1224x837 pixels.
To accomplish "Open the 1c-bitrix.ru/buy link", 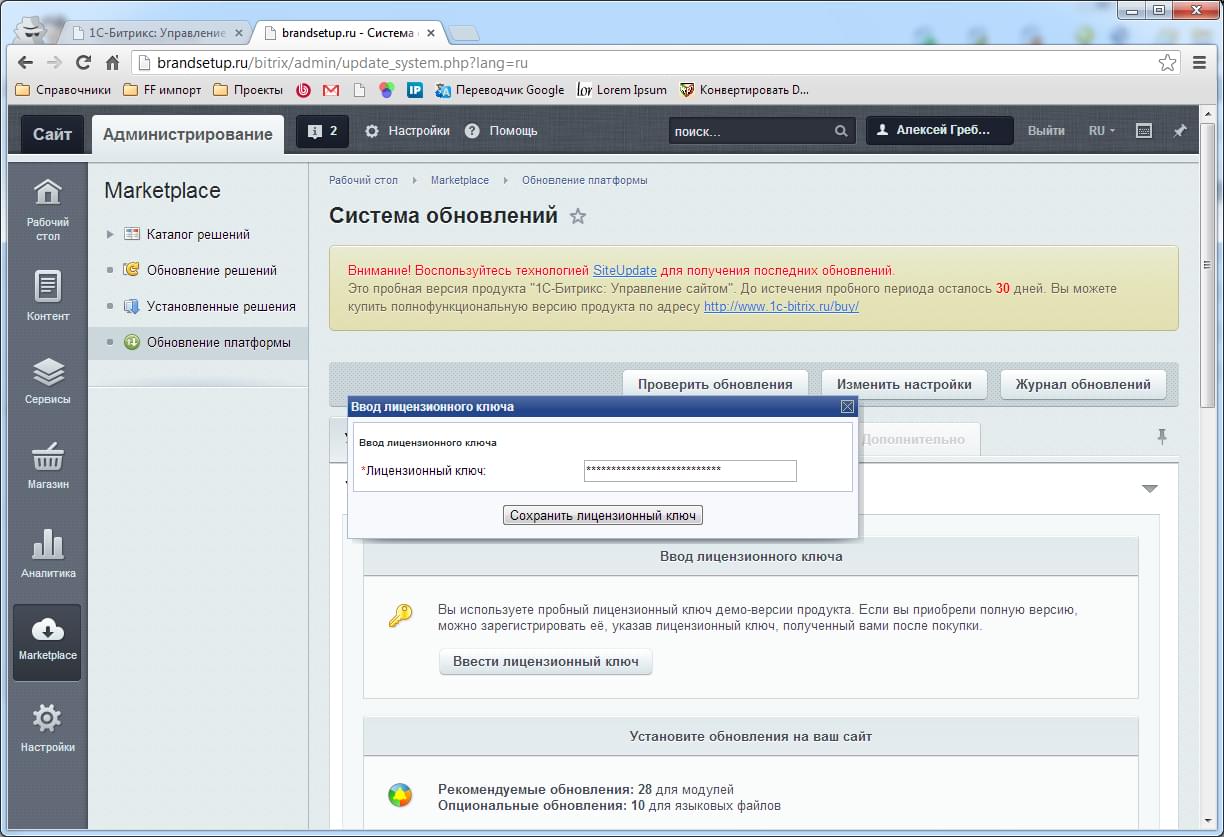I will coord(781,306).
